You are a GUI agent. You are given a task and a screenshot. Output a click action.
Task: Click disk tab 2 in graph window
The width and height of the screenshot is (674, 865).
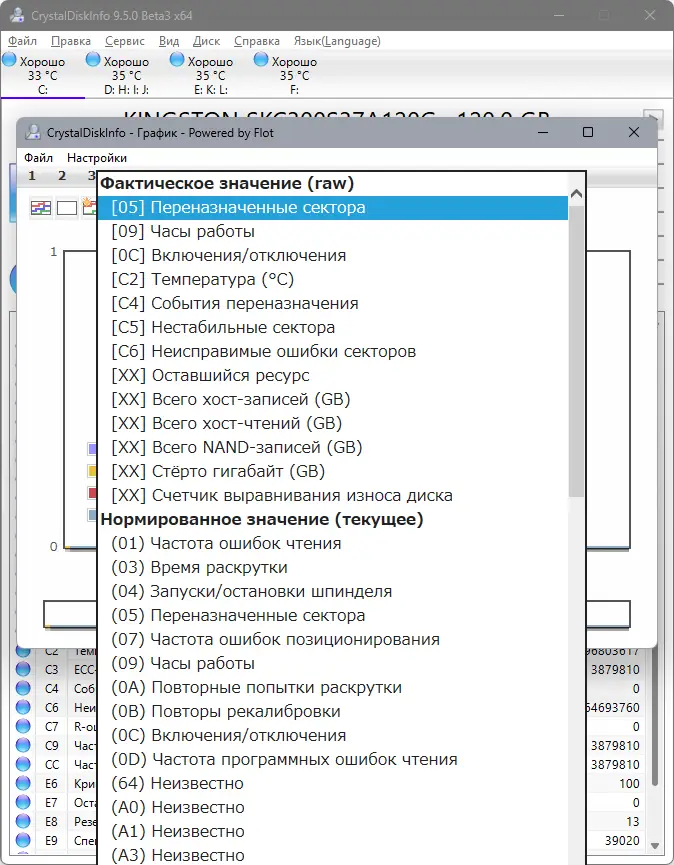tap(62, 175)
